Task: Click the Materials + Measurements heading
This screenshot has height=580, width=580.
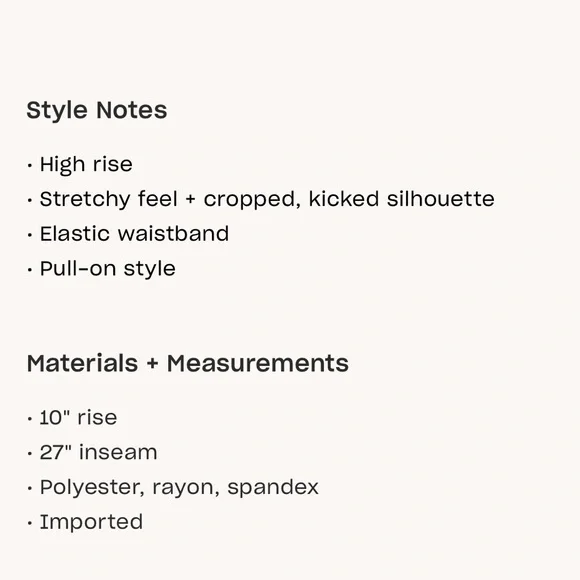Action: [x=188, y=363]
